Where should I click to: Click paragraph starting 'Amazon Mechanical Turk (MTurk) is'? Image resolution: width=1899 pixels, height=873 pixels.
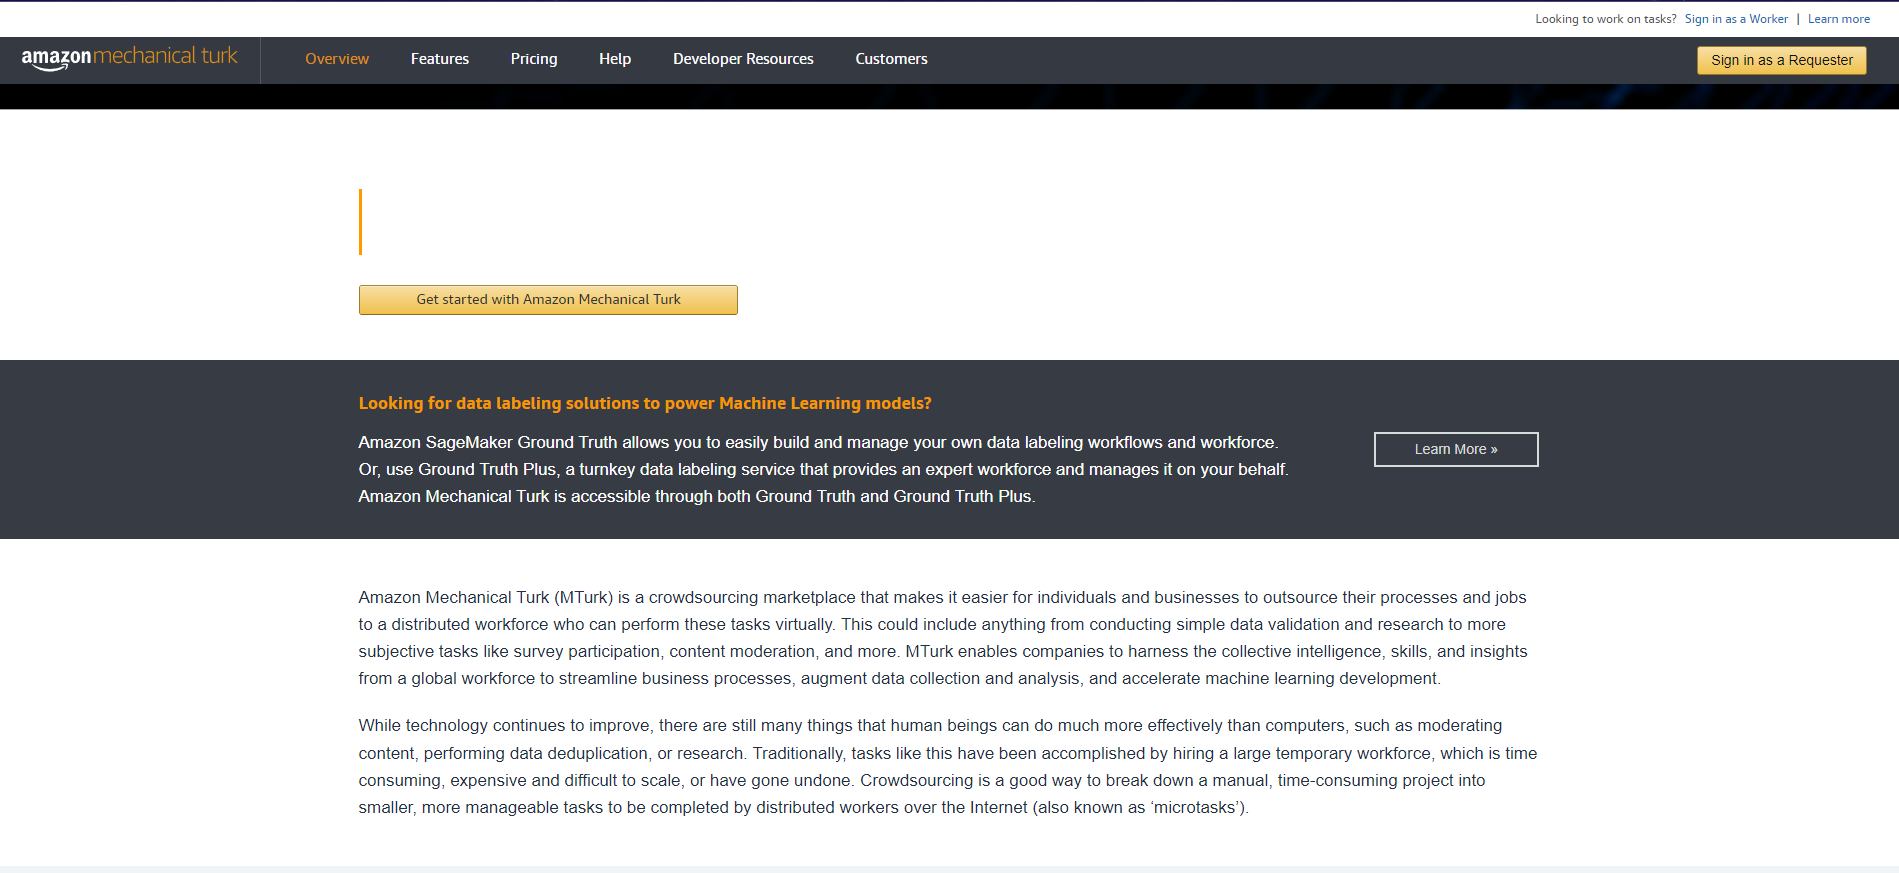click(x=943, y=638)
